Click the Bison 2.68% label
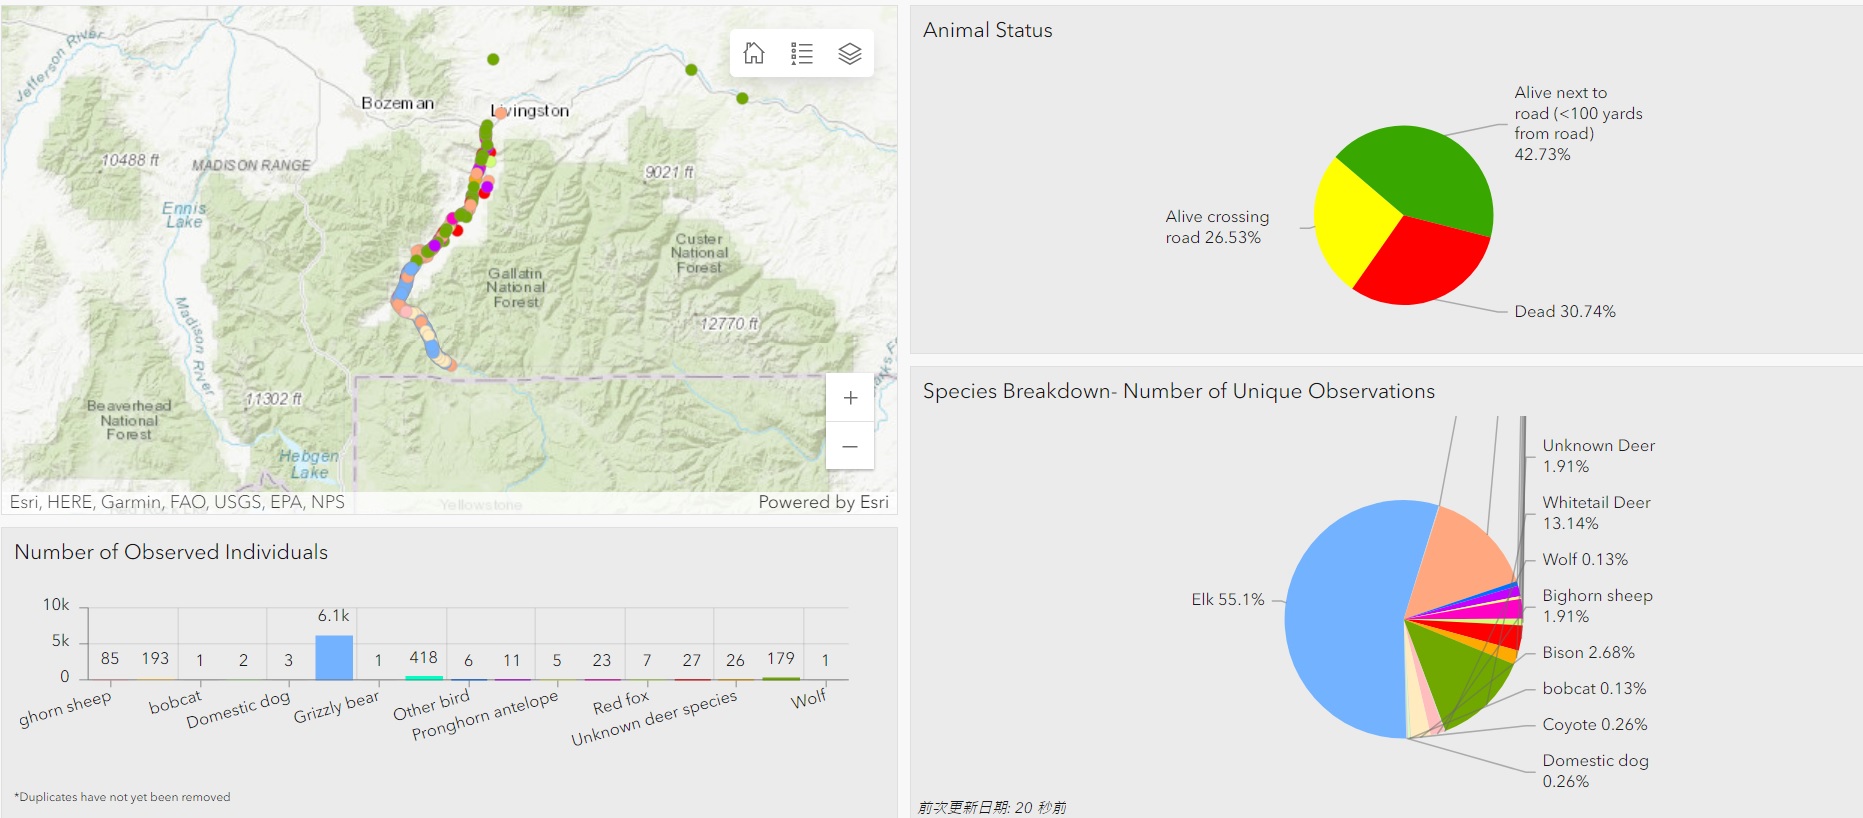Viewport: 1863px width, 818px height. tap(1588, 653)
